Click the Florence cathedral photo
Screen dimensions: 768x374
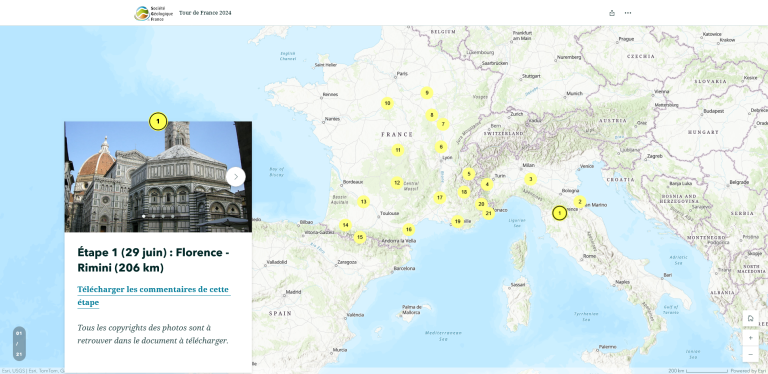point(158,177)
